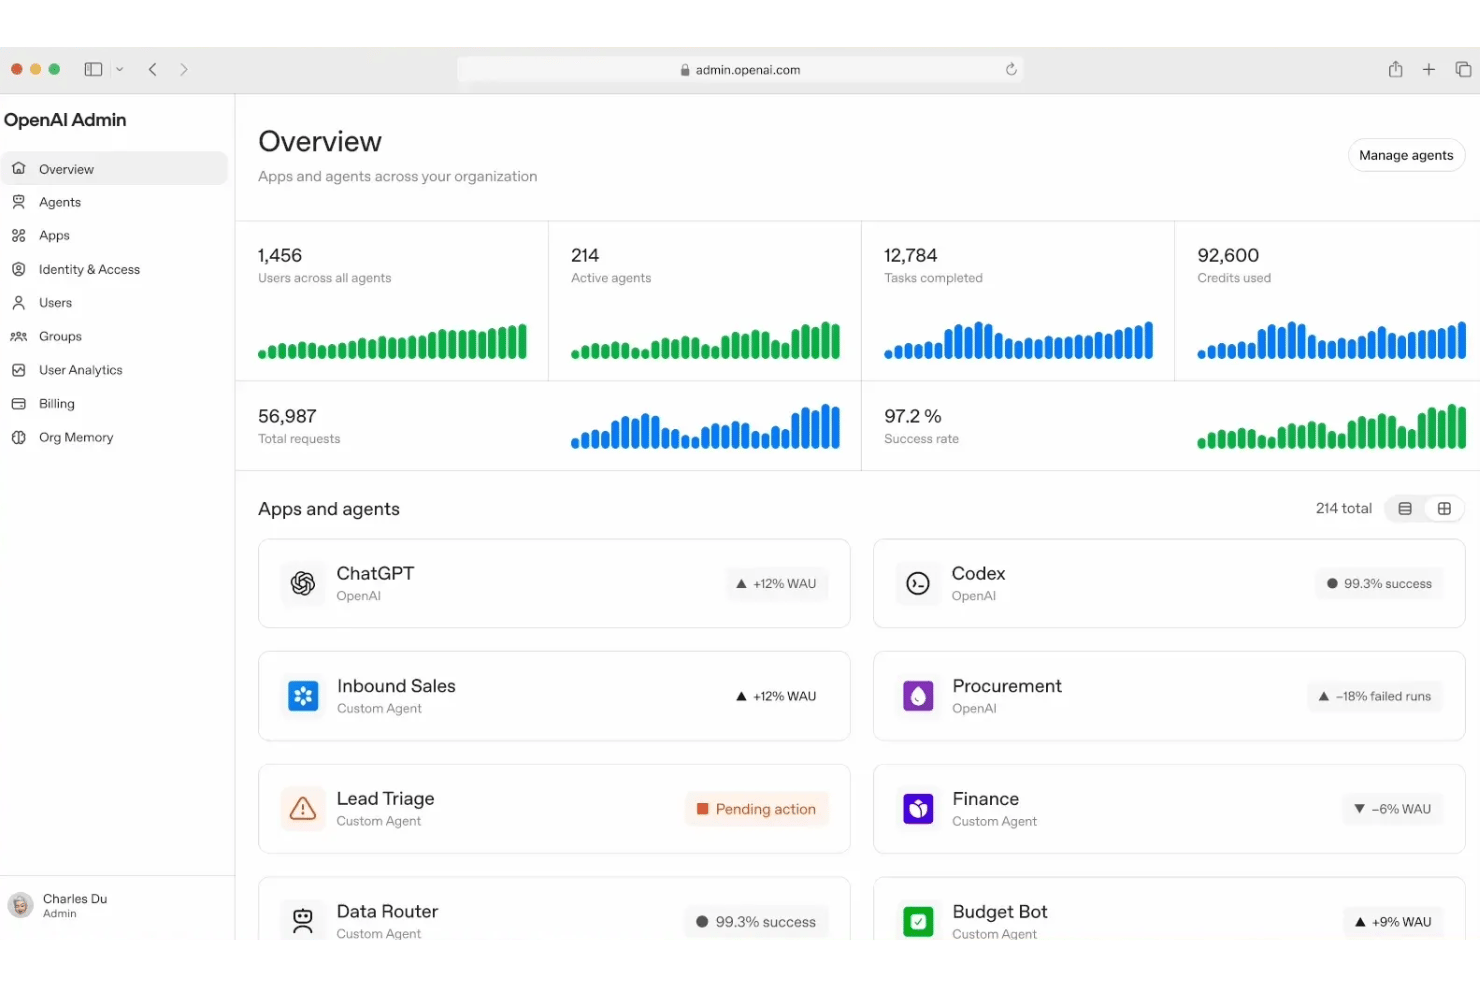Screen dimensions: 1480x987
Task: Click the Manage agents button
Action: 1406,155
